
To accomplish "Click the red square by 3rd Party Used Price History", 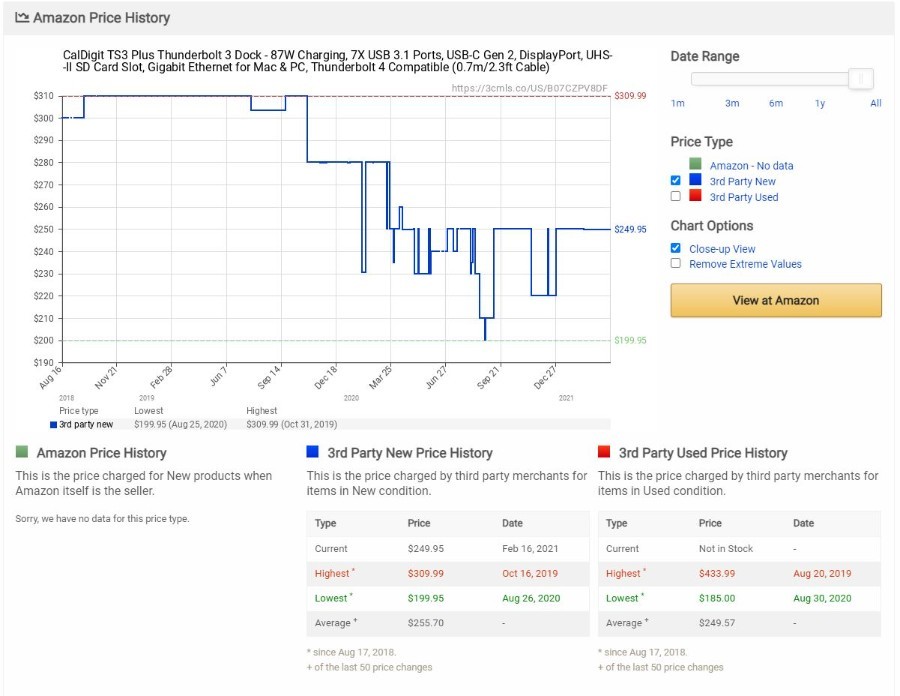I will [x=604, y=452].
